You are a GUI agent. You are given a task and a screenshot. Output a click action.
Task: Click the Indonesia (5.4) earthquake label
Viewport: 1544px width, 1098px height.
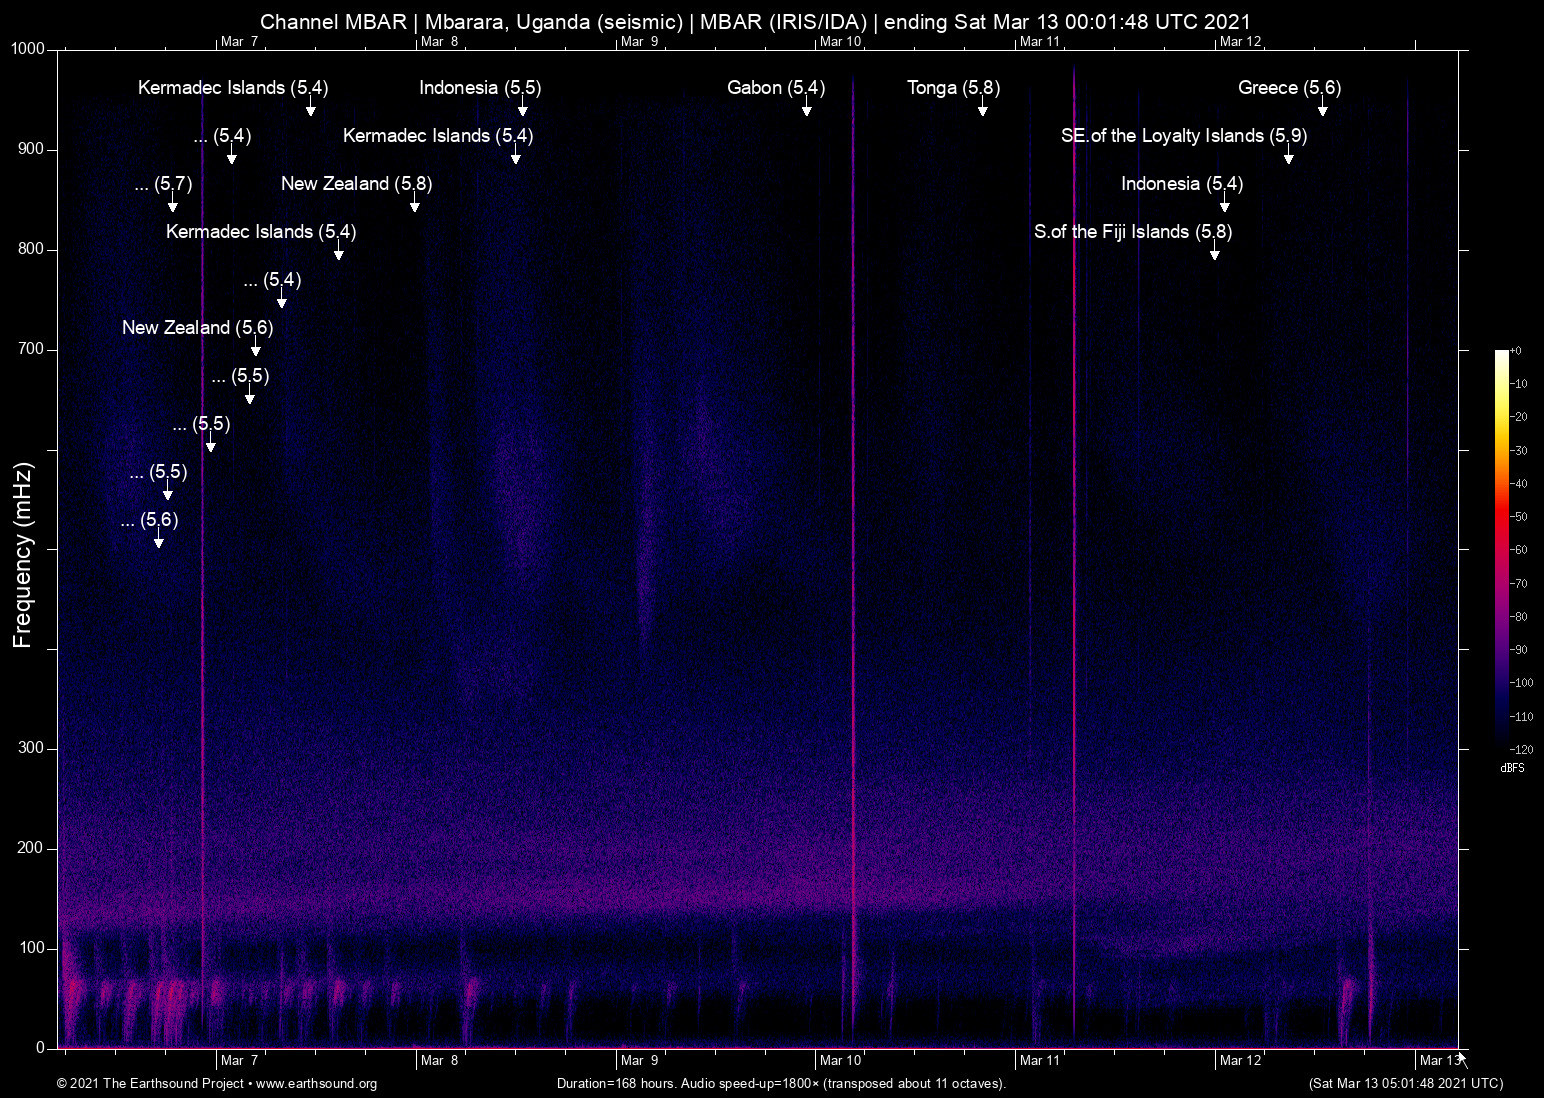1181,184
